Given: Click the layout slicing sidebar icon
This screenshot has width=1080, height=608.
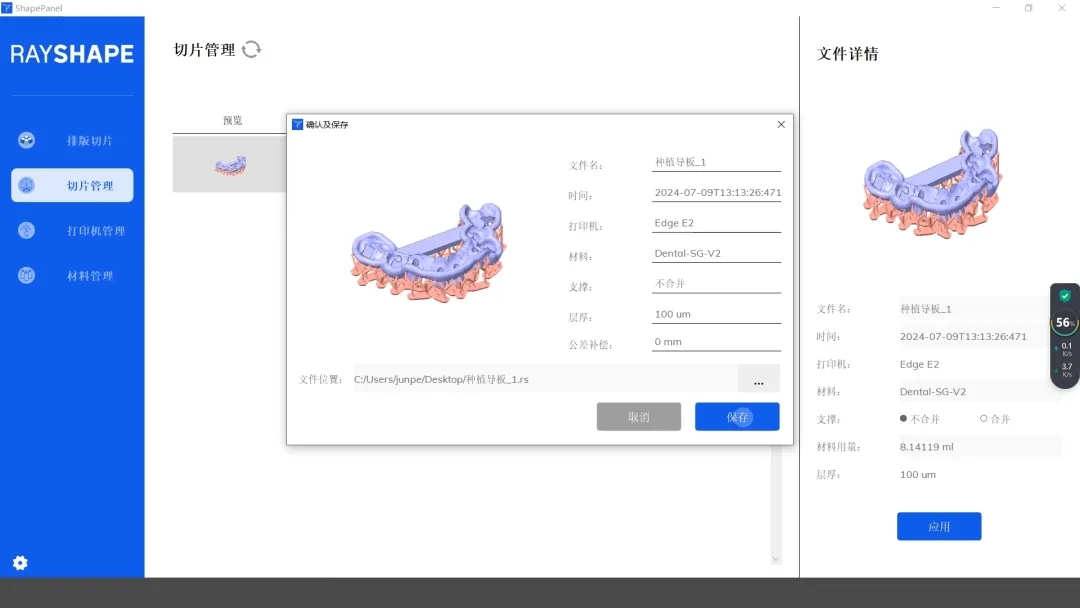Looking at the screenshot, I should click(27, 140).
